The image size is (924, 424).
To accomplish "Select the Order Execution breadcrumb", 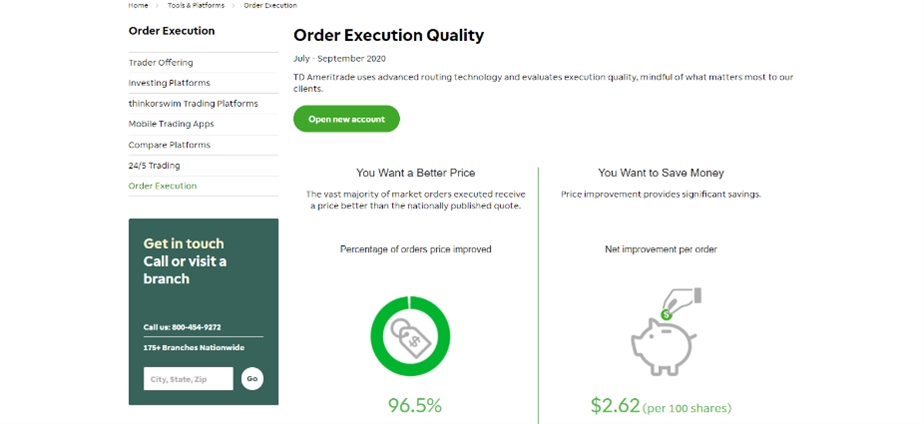I will (269, 5).
